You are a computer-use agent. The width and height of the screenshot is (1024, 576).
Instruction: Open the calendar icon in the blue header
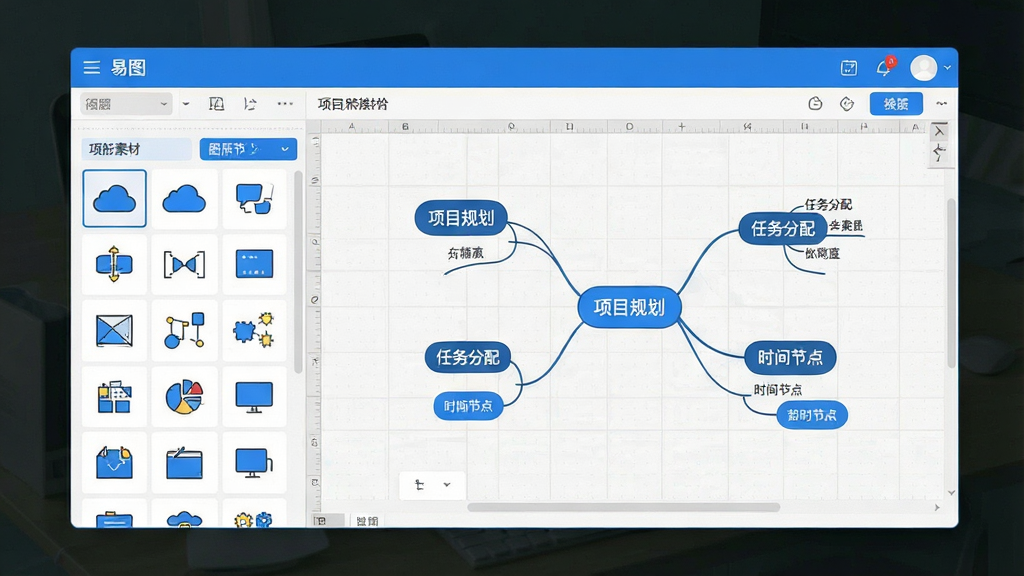point(848,67)
